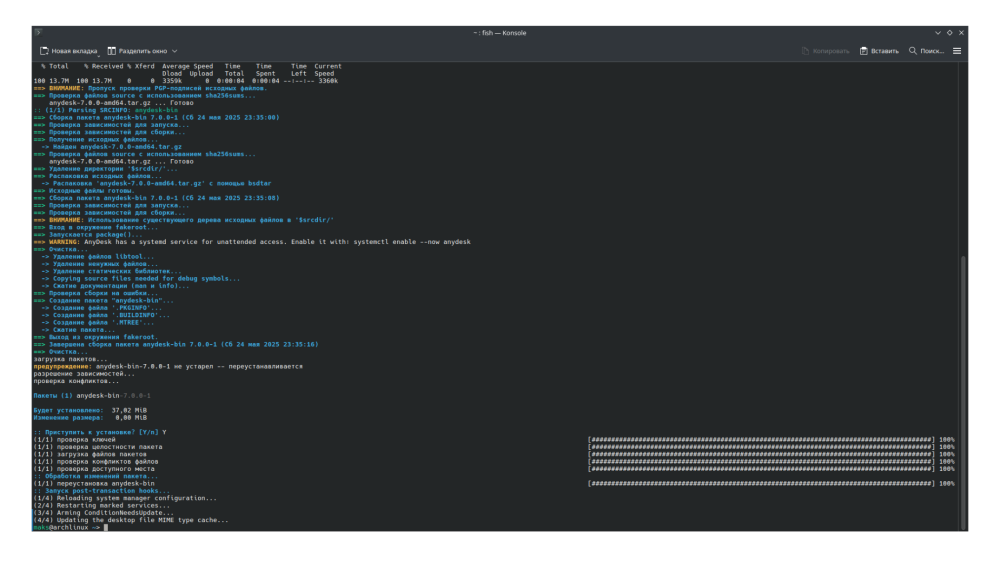The width and height of the screenshot is (1000, 569).
Task: Click the line '(1/1) Parsing SRCINFO: anydesk-bin'
Action: pos(106,110)
